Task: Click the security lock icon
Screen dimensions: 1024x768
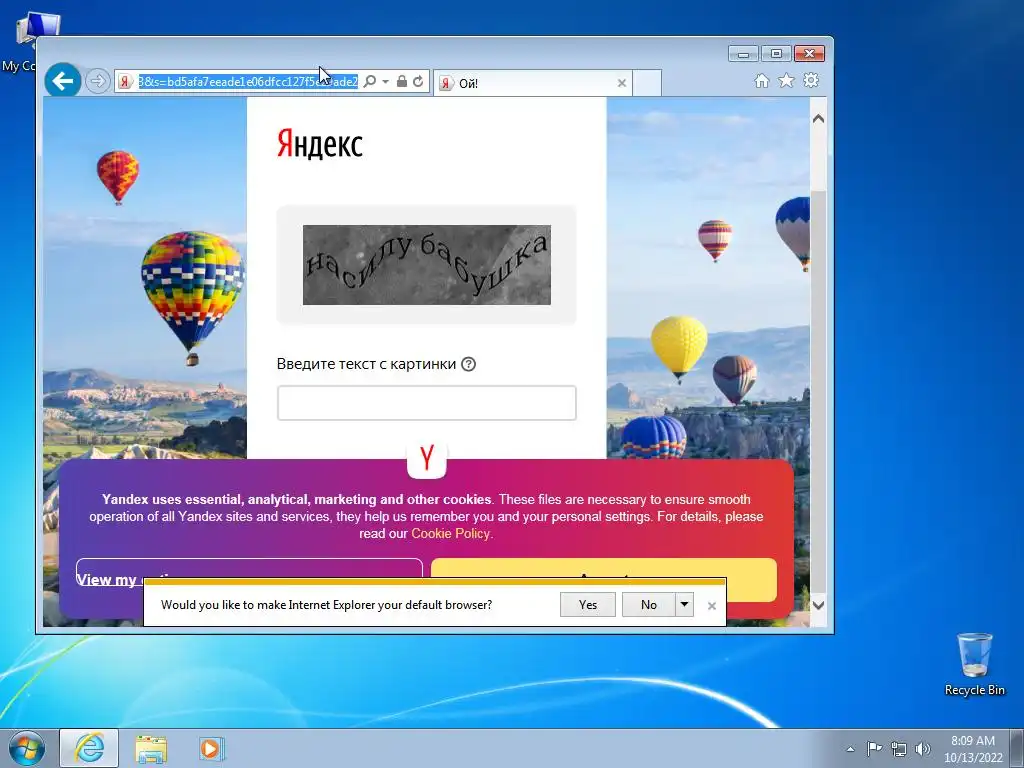Action: pos(402,82)
